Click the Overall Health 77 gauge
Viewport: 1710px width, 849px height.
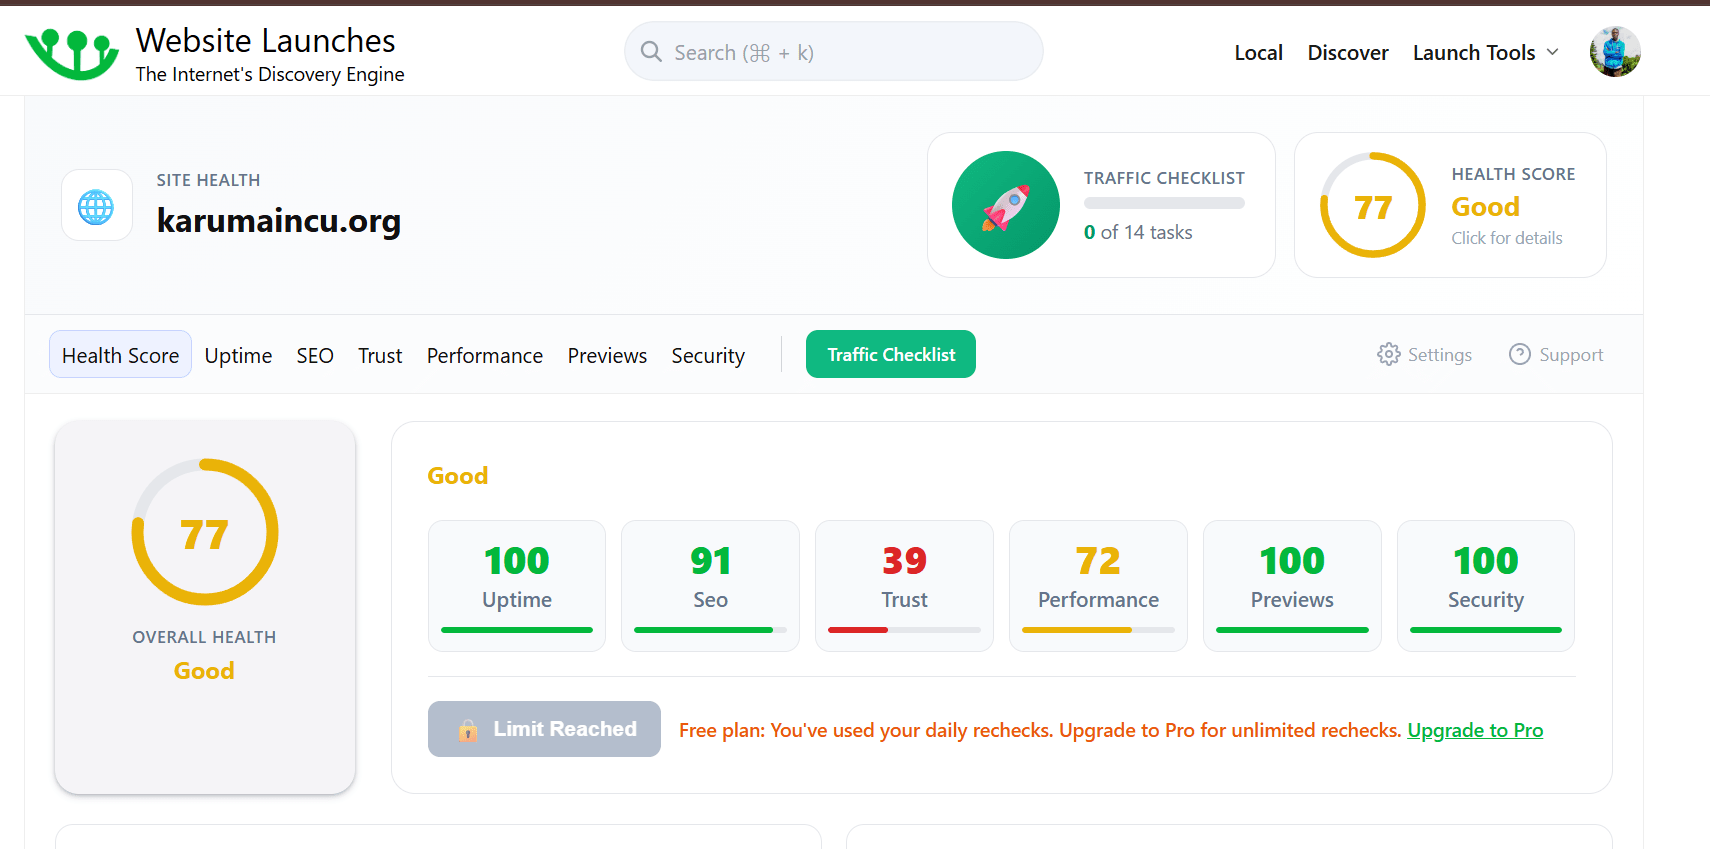(205, 532)
